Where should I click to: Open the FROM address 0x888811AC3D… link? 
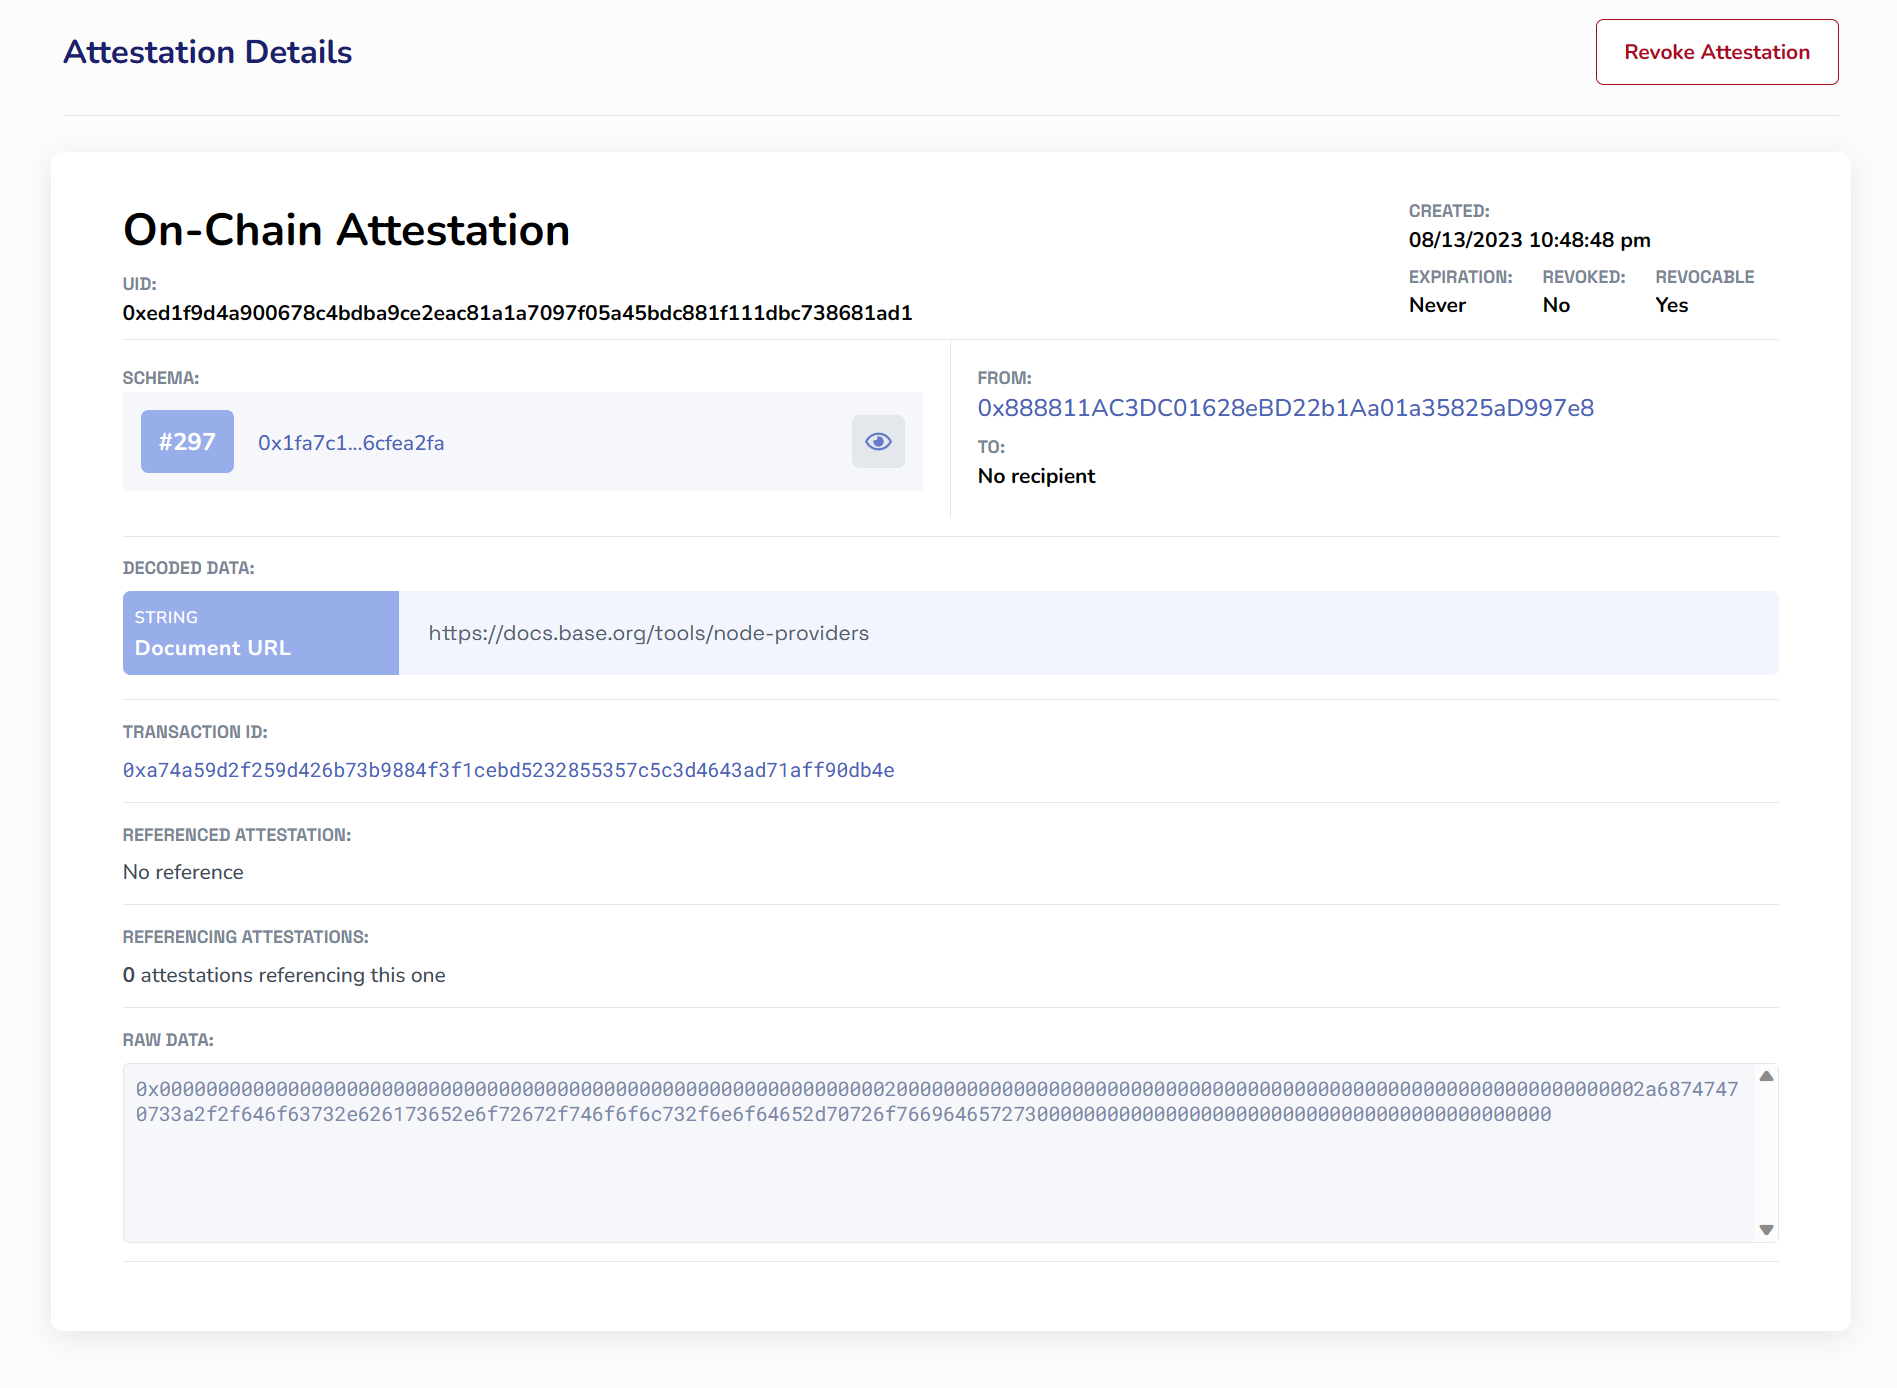1285,408
